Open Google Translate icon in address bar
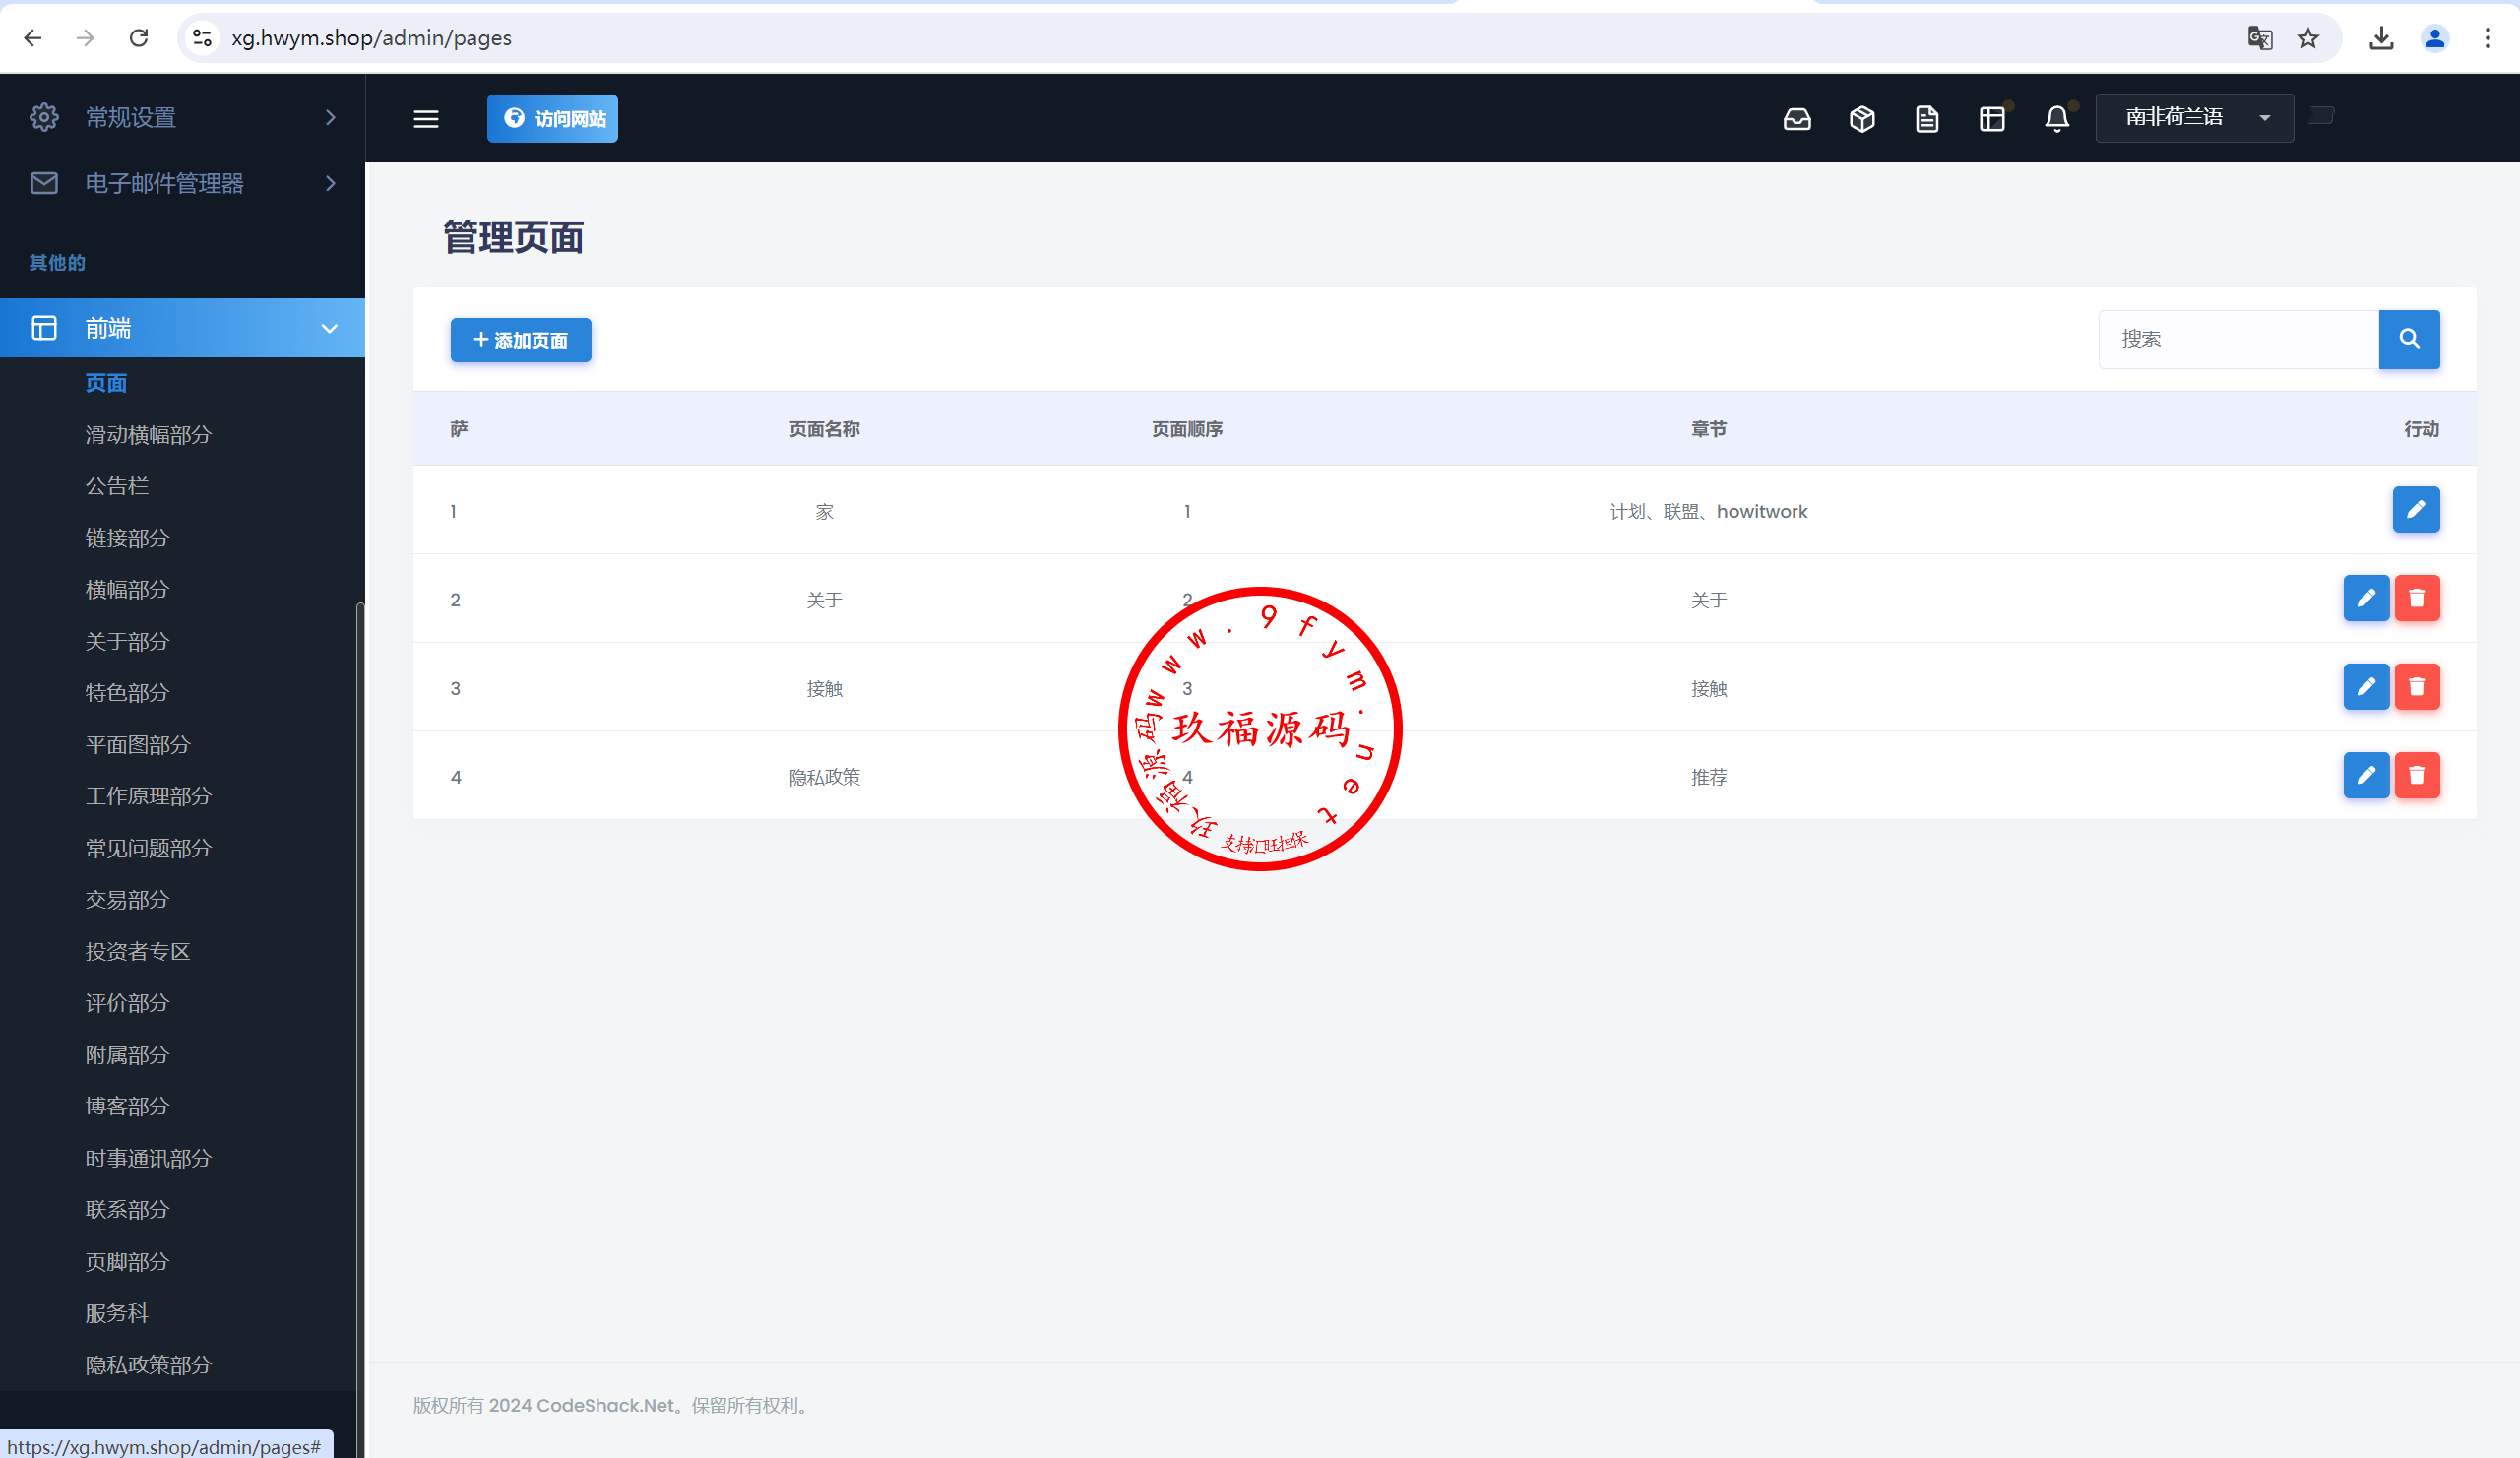Screen dimensions: 2520x1458 [2259, 38]
